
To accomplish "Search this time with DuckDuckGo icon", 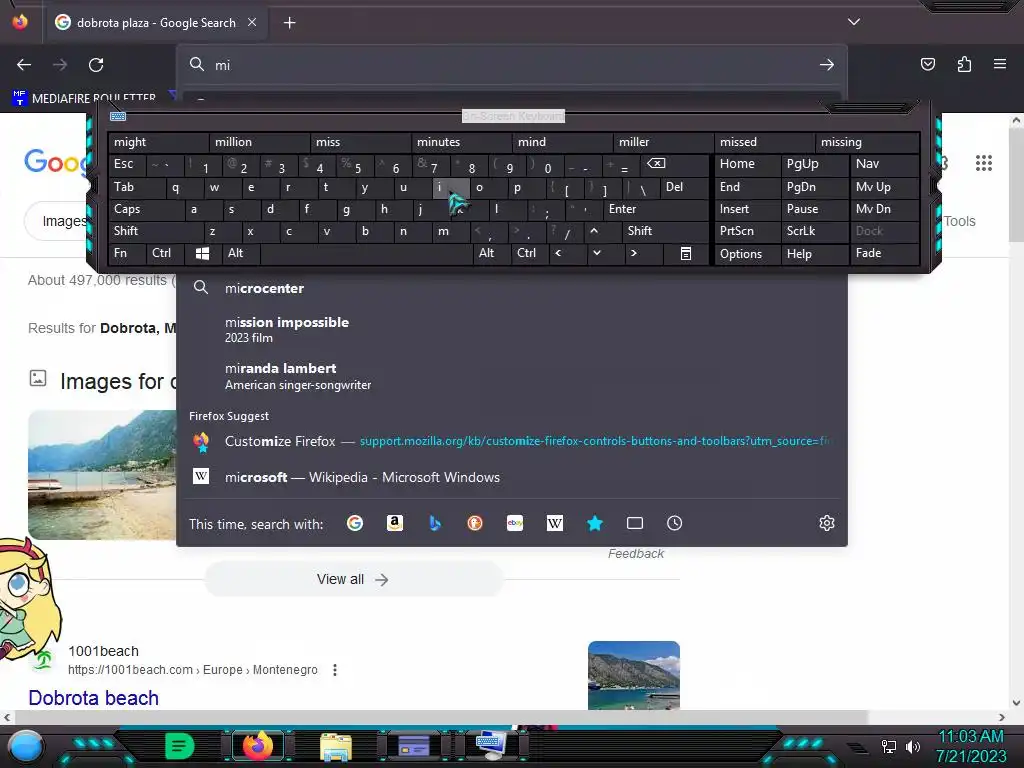I will 475,523.
